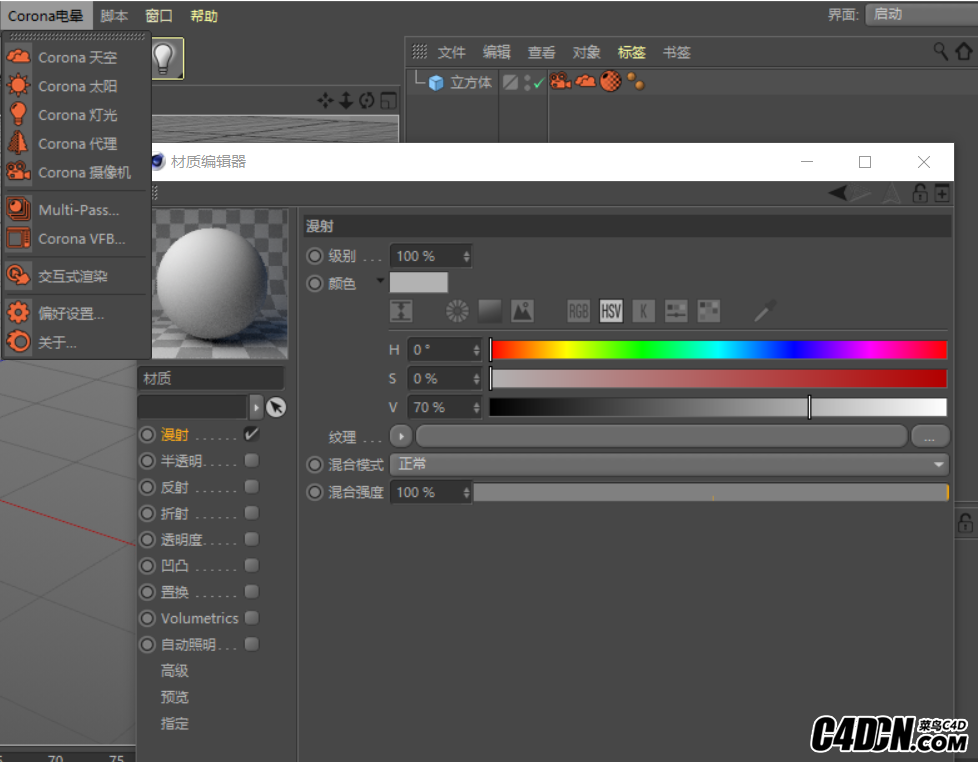Screen dimensions: 978x762
Task: Adjust the H hue spinner arrows
Action: coord(476,350)
